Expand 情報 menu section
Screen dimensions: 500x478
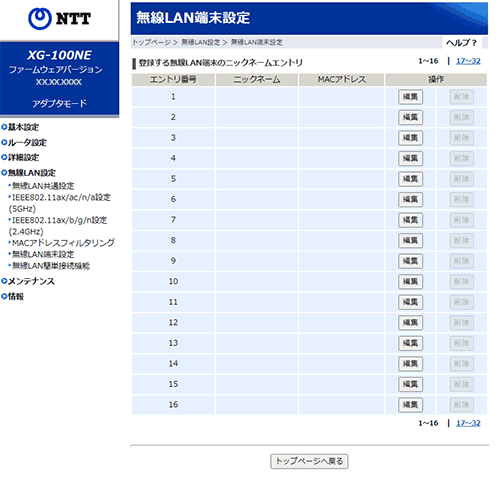12,296
